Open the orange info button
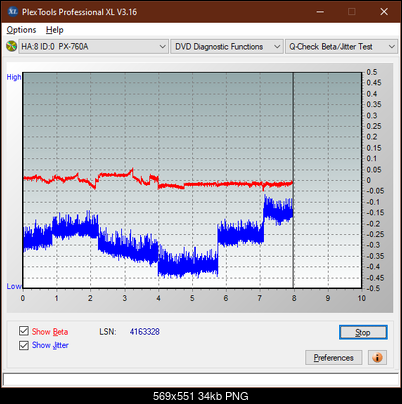 click(x=377, y=358)
